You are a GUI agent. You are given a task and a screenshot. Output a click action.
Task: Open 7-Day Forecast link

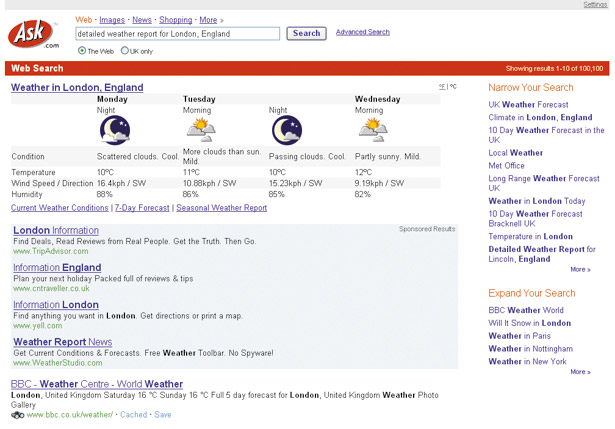tap(142, 208)
